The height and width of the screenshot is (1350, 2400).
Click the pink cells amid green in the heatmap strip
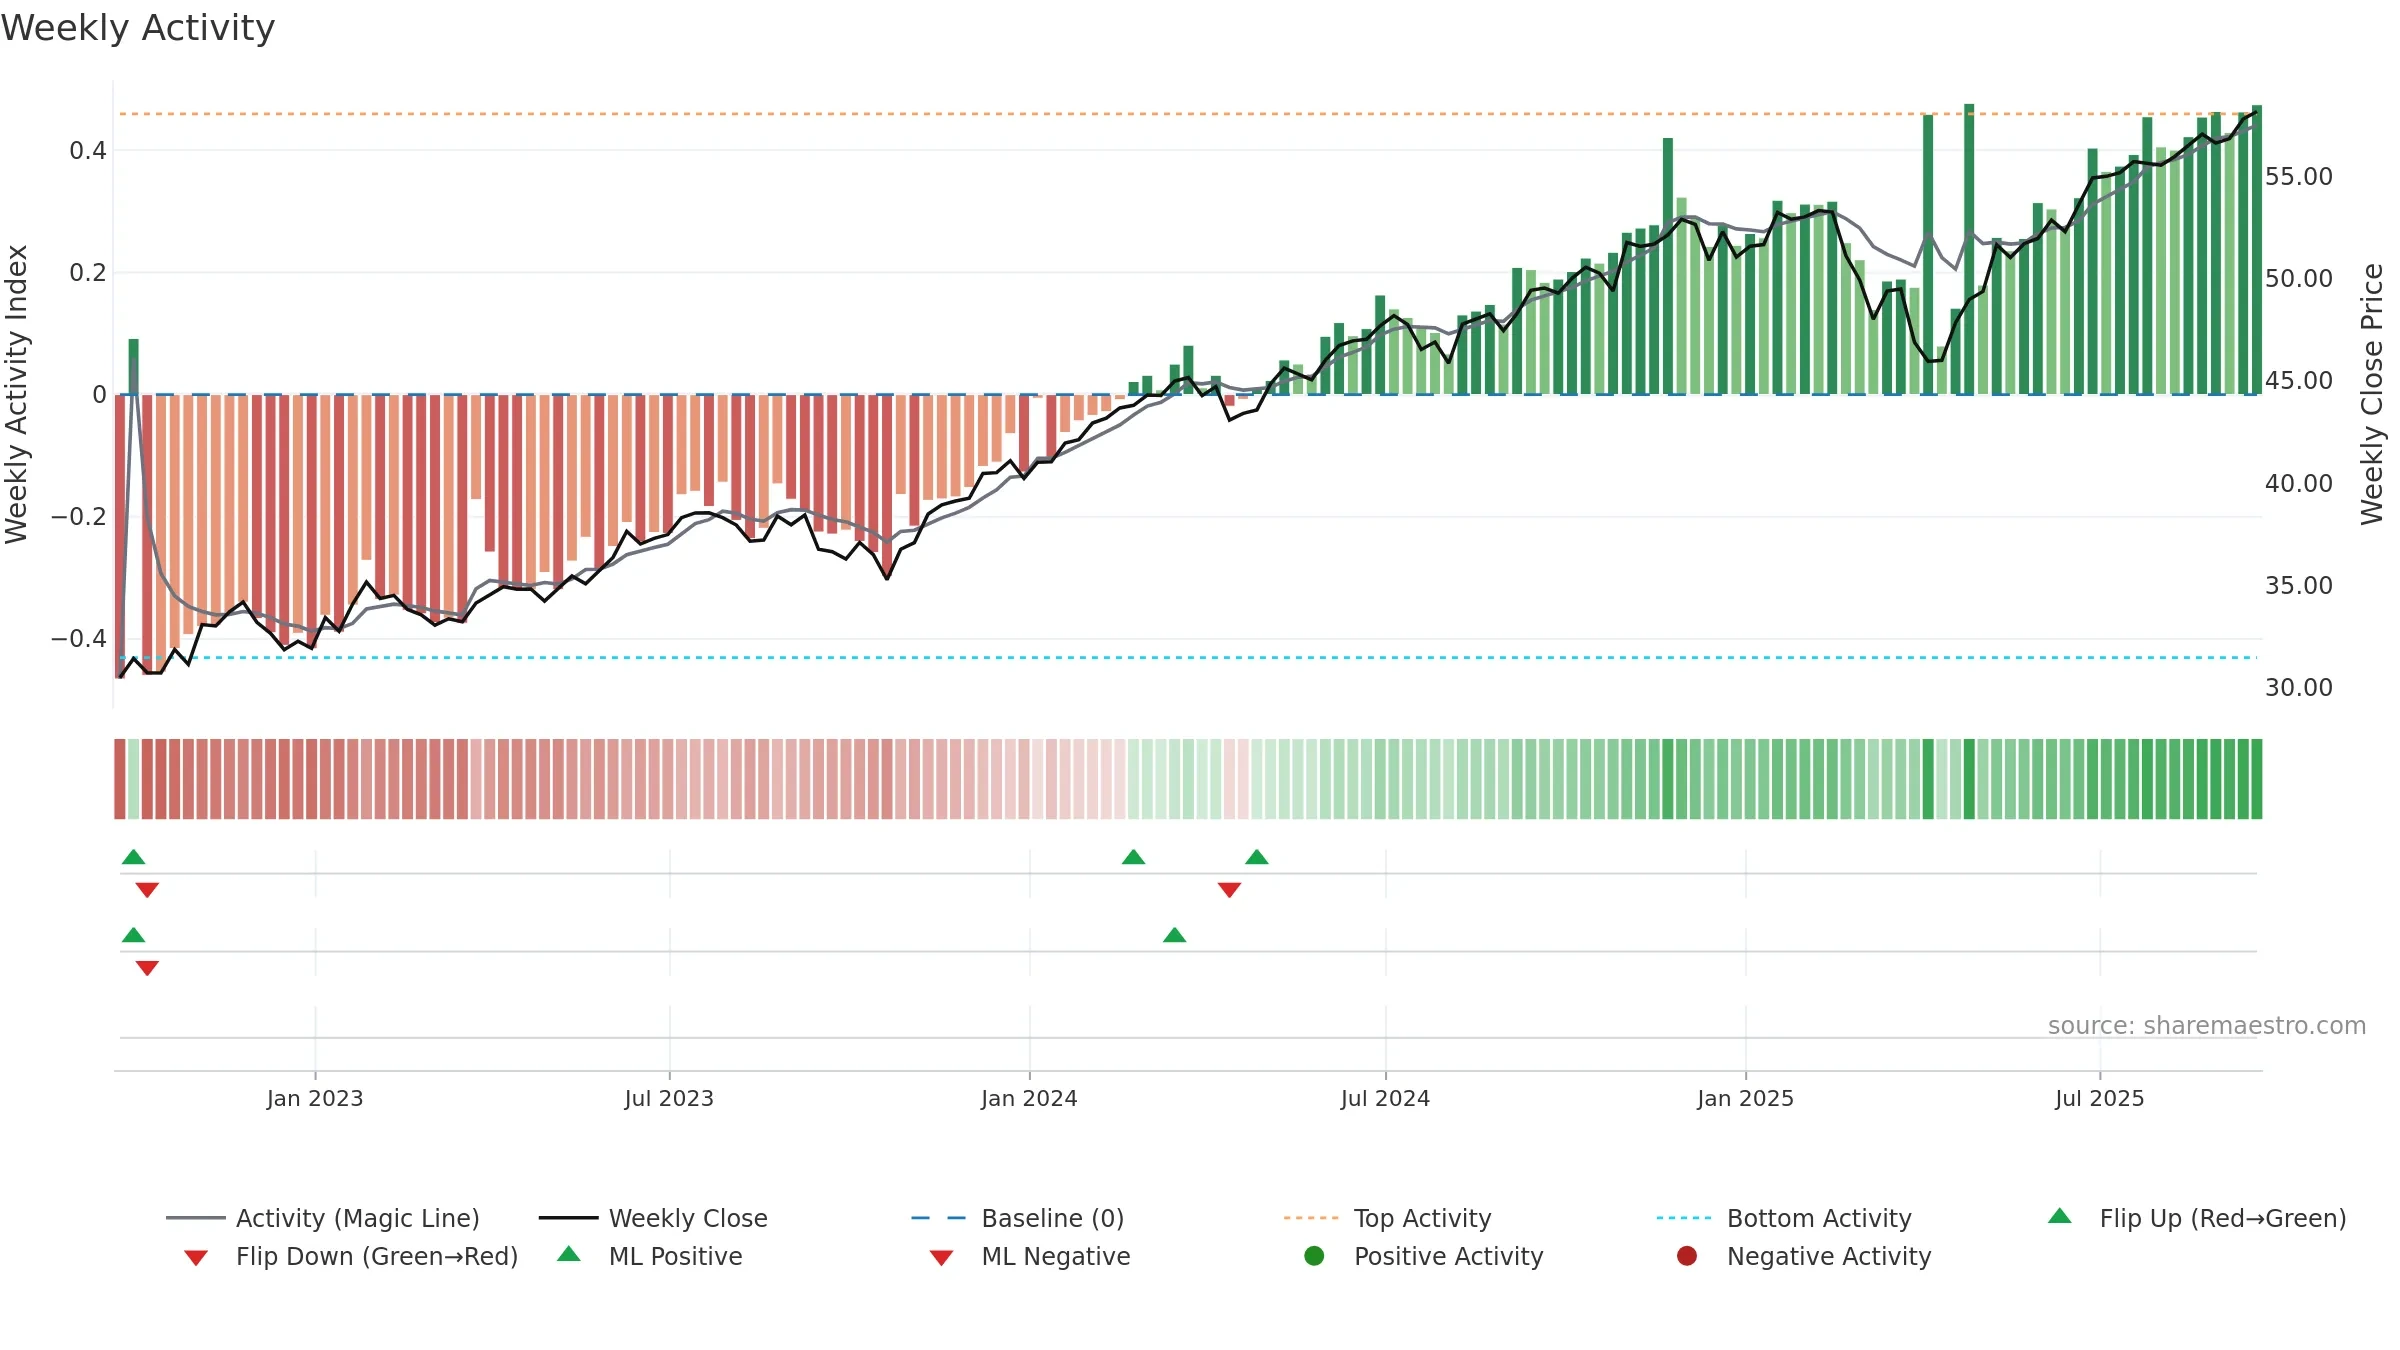(1236, 779)
